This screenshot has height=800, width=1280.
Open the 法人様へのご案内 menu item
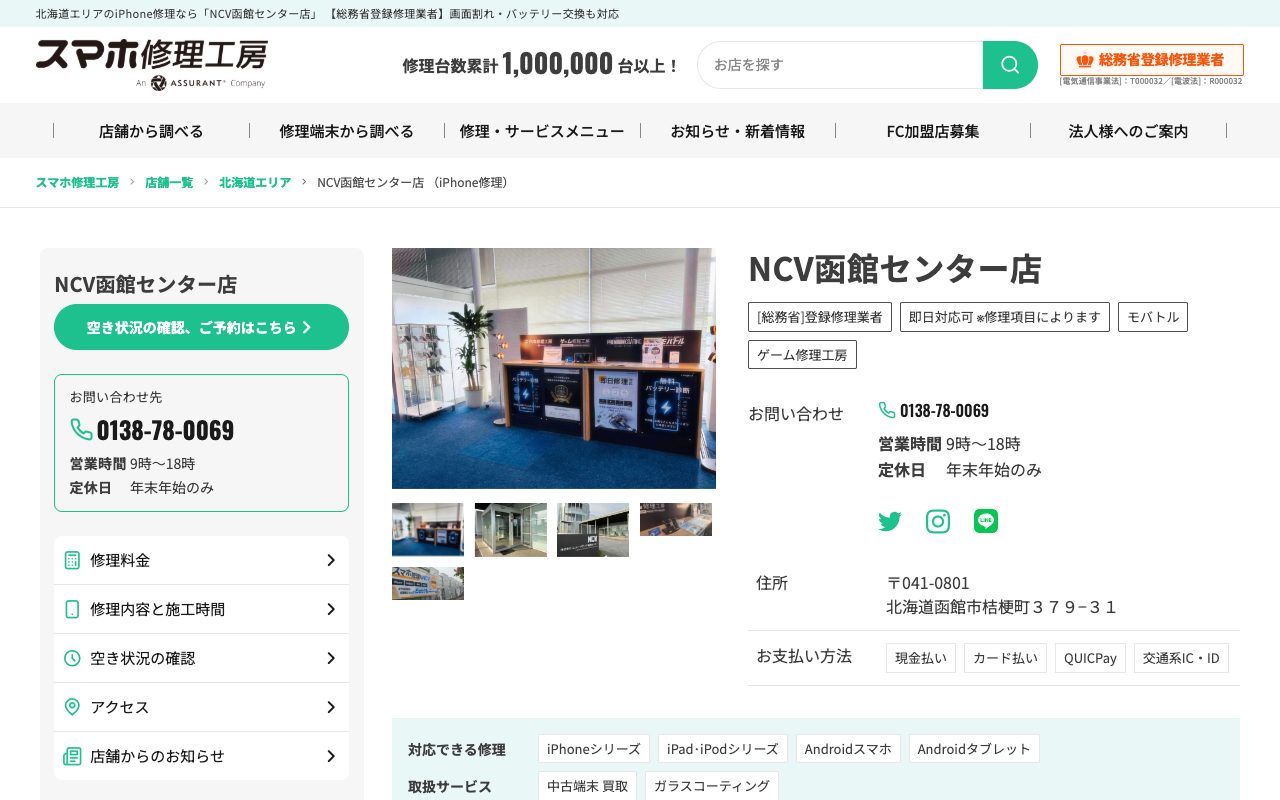tap(1129, 131)
